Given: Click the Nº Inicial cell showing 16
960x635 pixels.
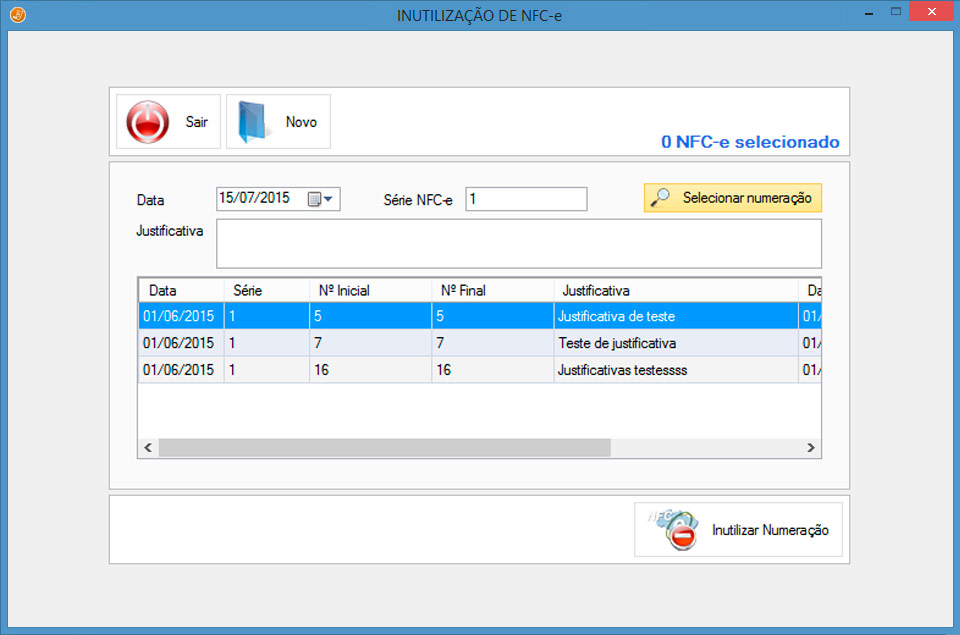Looking at the screenshot, I should pos(370,370).
